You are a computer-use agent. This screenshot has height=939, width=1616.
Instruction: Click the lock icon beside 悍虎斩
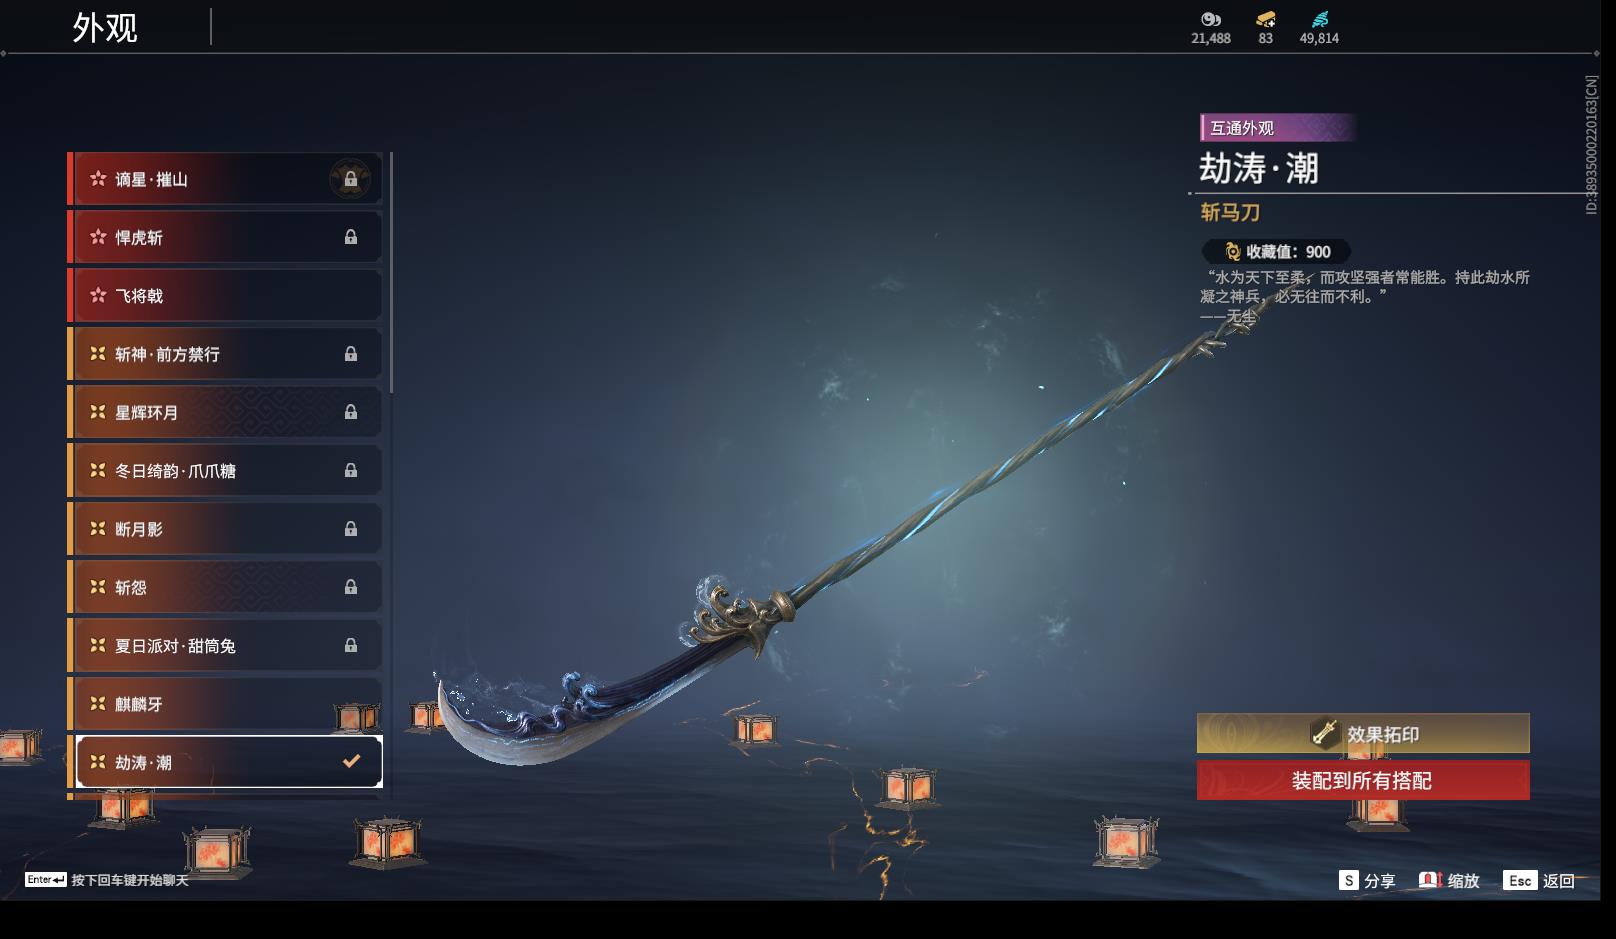[350, 237]
